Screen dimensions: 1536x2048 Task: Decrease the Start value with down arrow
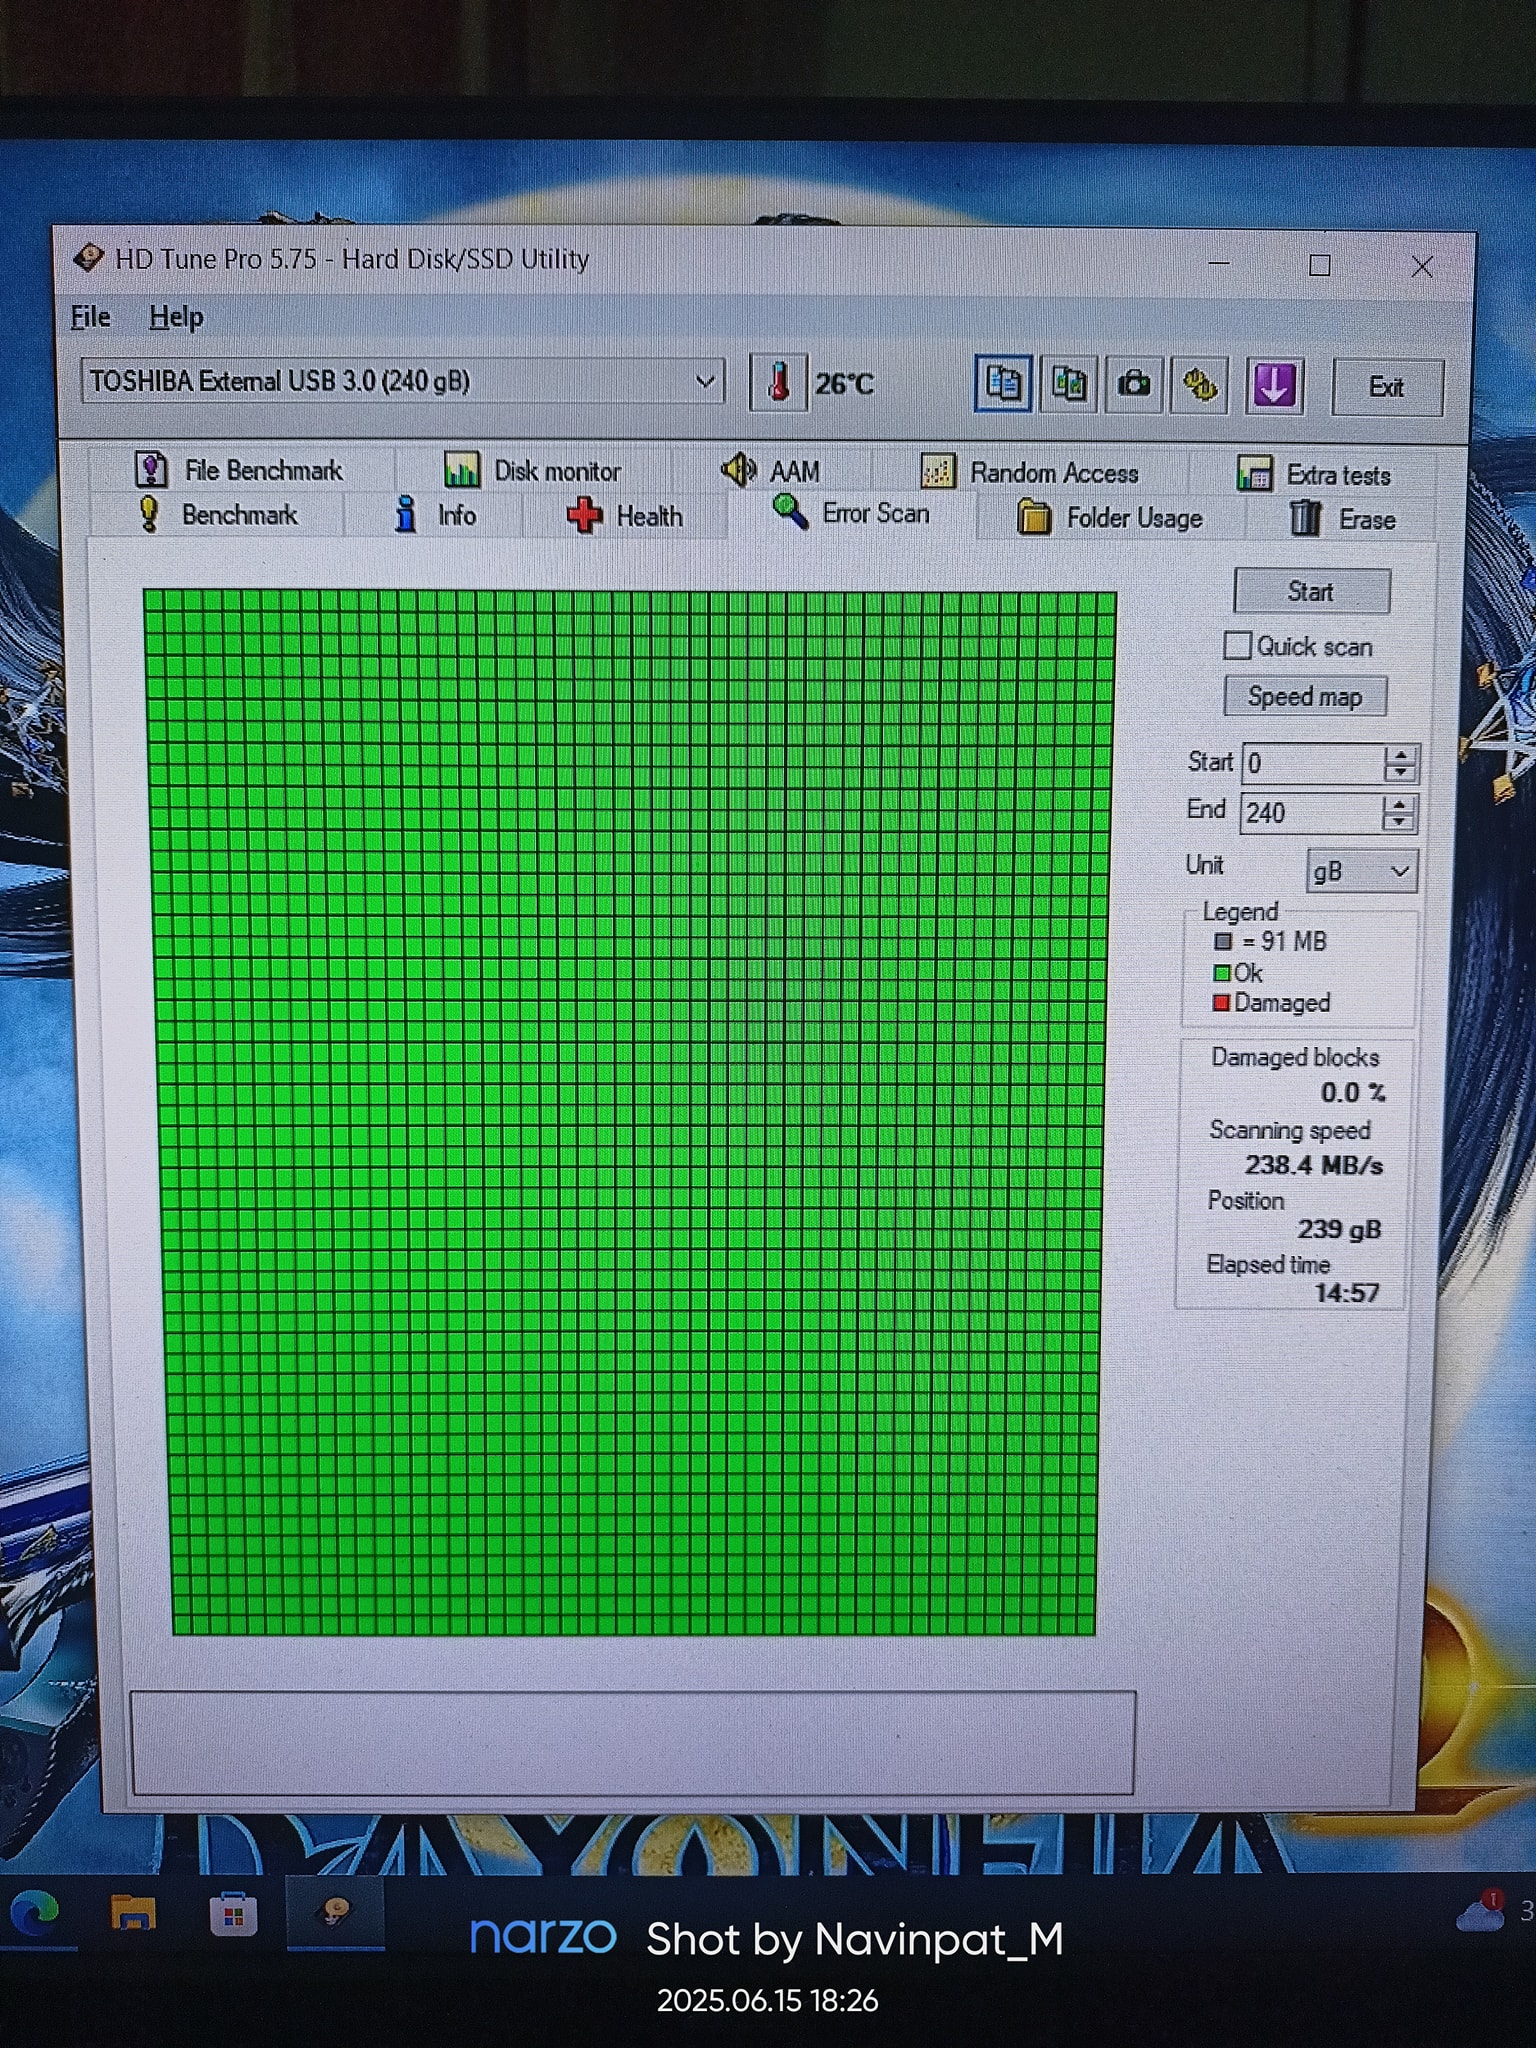1400,773
